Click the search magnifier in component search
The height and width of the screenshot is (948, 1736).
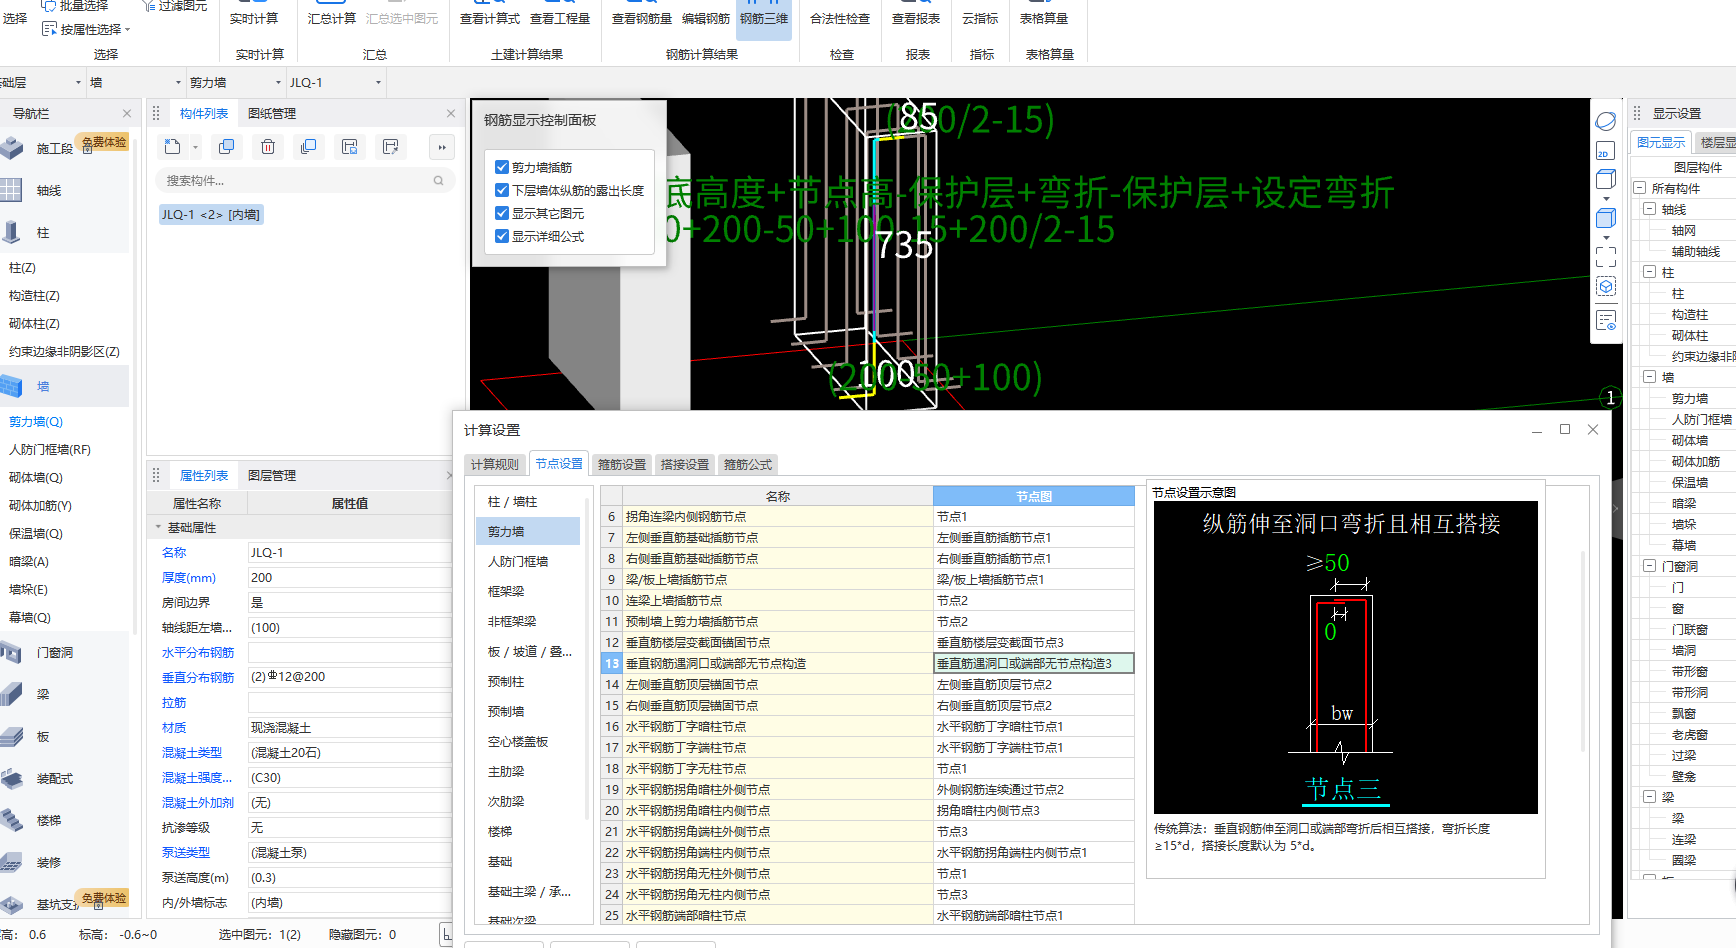[438, 181]
